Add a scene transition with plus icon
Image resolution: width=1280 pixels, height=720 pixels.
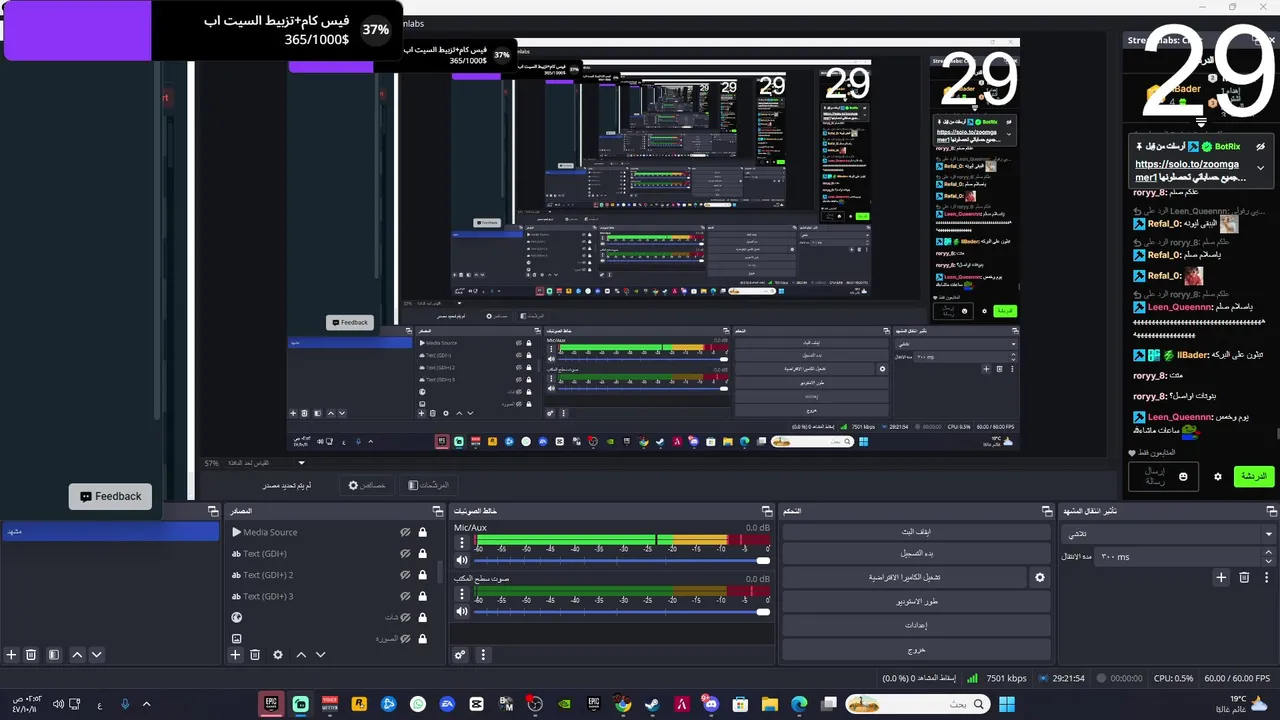pos(1221,577)
